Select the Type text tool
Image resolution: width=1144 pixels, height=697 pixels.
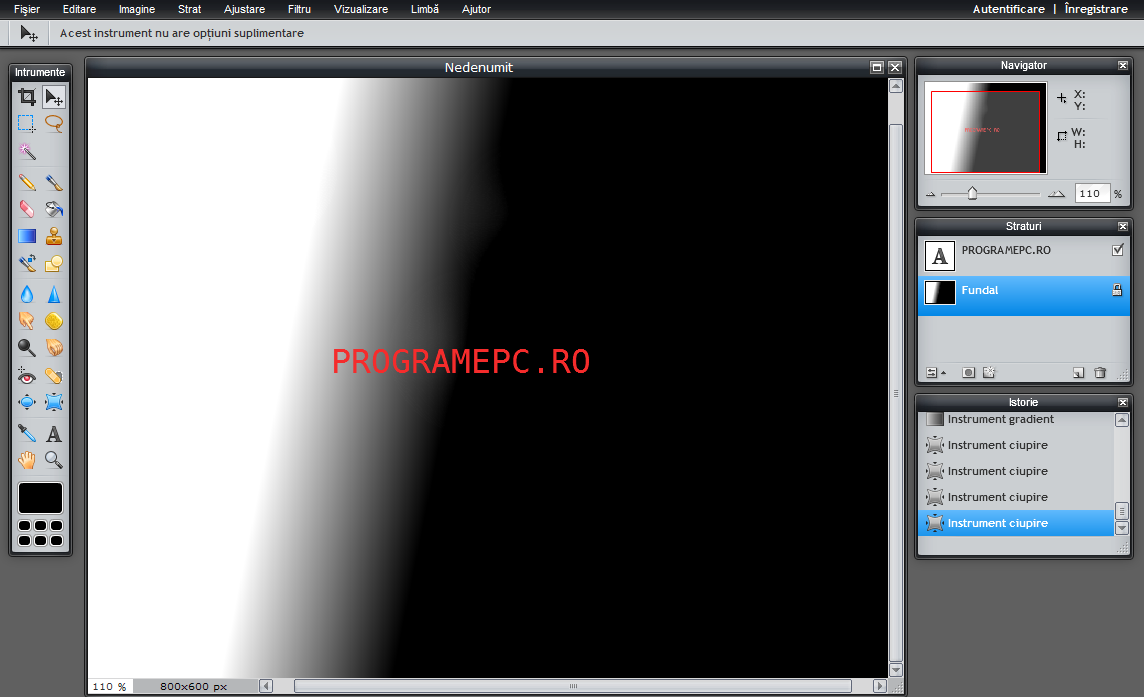[54, 434]
